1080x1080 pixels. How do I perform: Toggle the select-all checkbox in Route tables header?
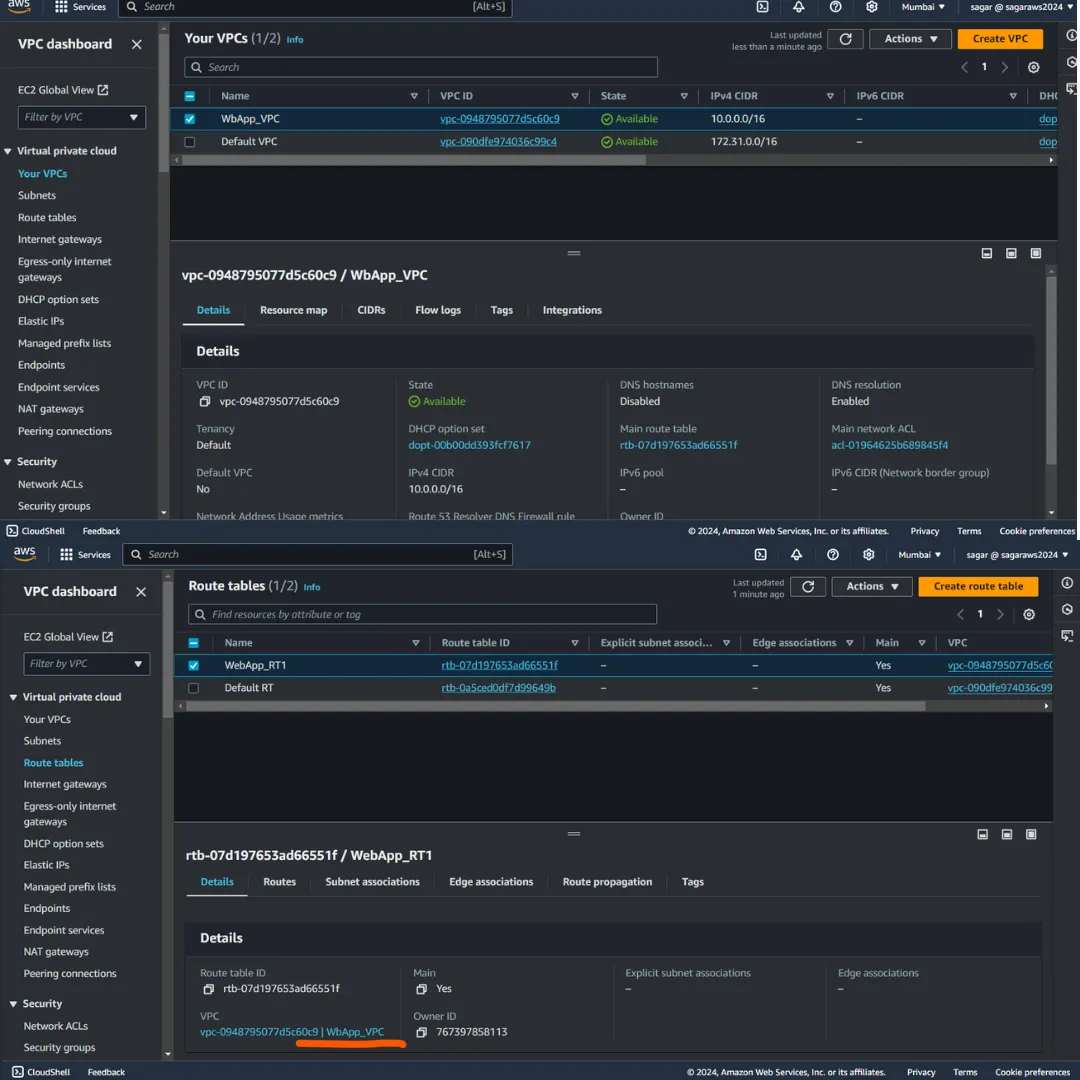pos(194,643)
